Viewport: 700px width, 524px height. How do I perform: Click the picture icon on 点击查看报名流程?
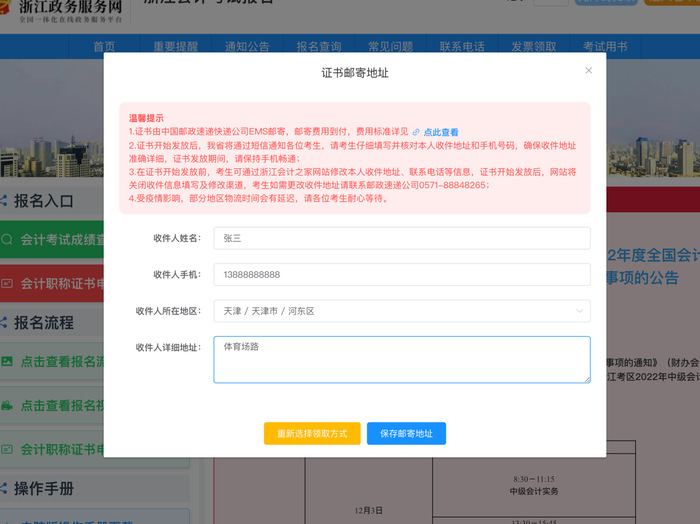tap(7, 362)
